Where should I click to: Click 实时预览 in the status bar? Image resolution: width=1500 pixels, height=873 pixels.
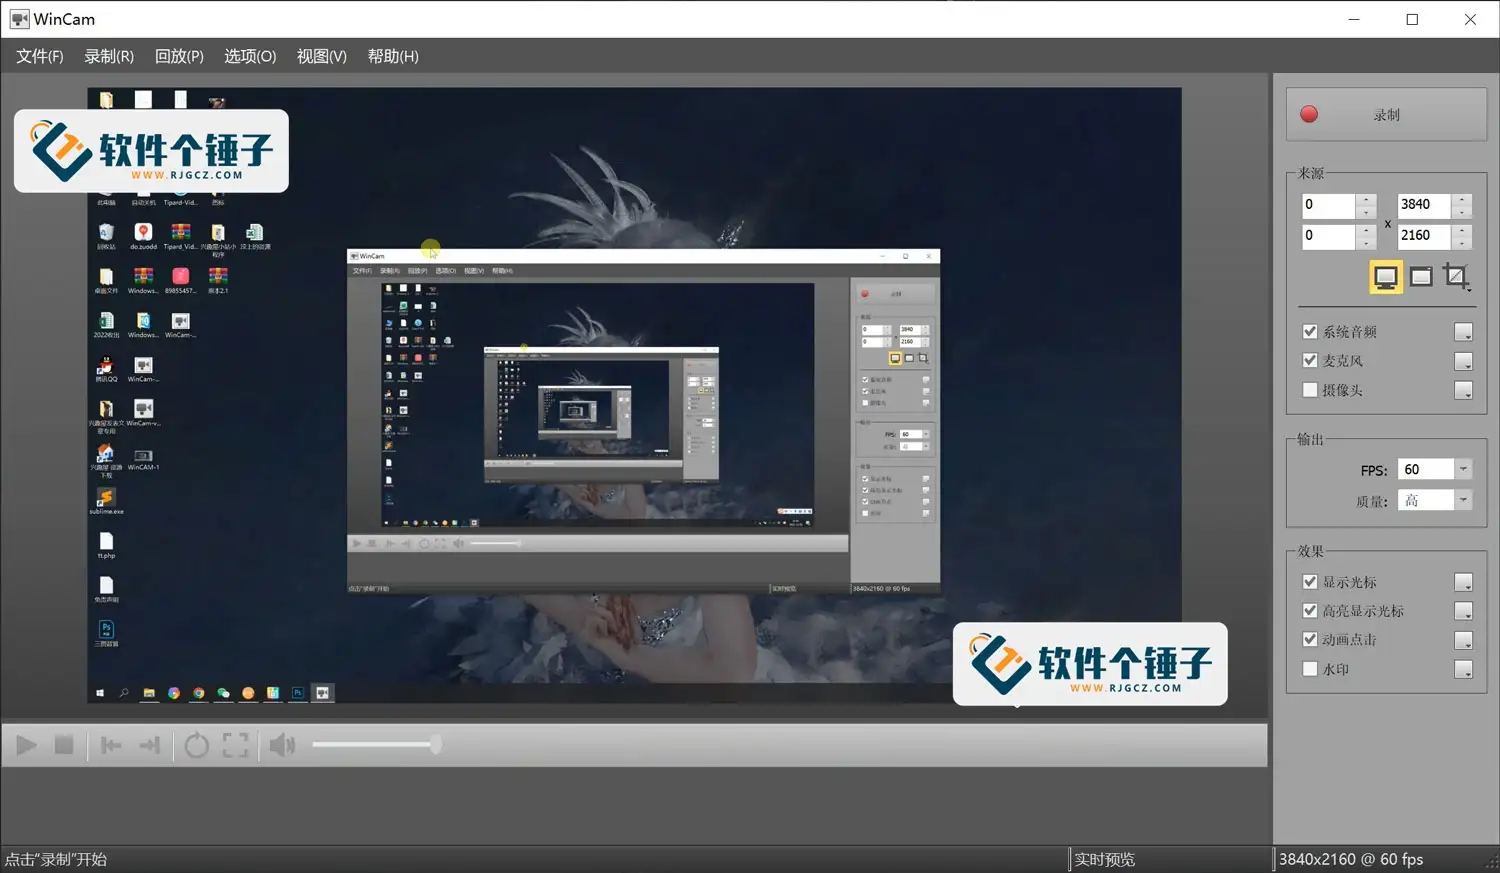click(x=1104, y=858)
